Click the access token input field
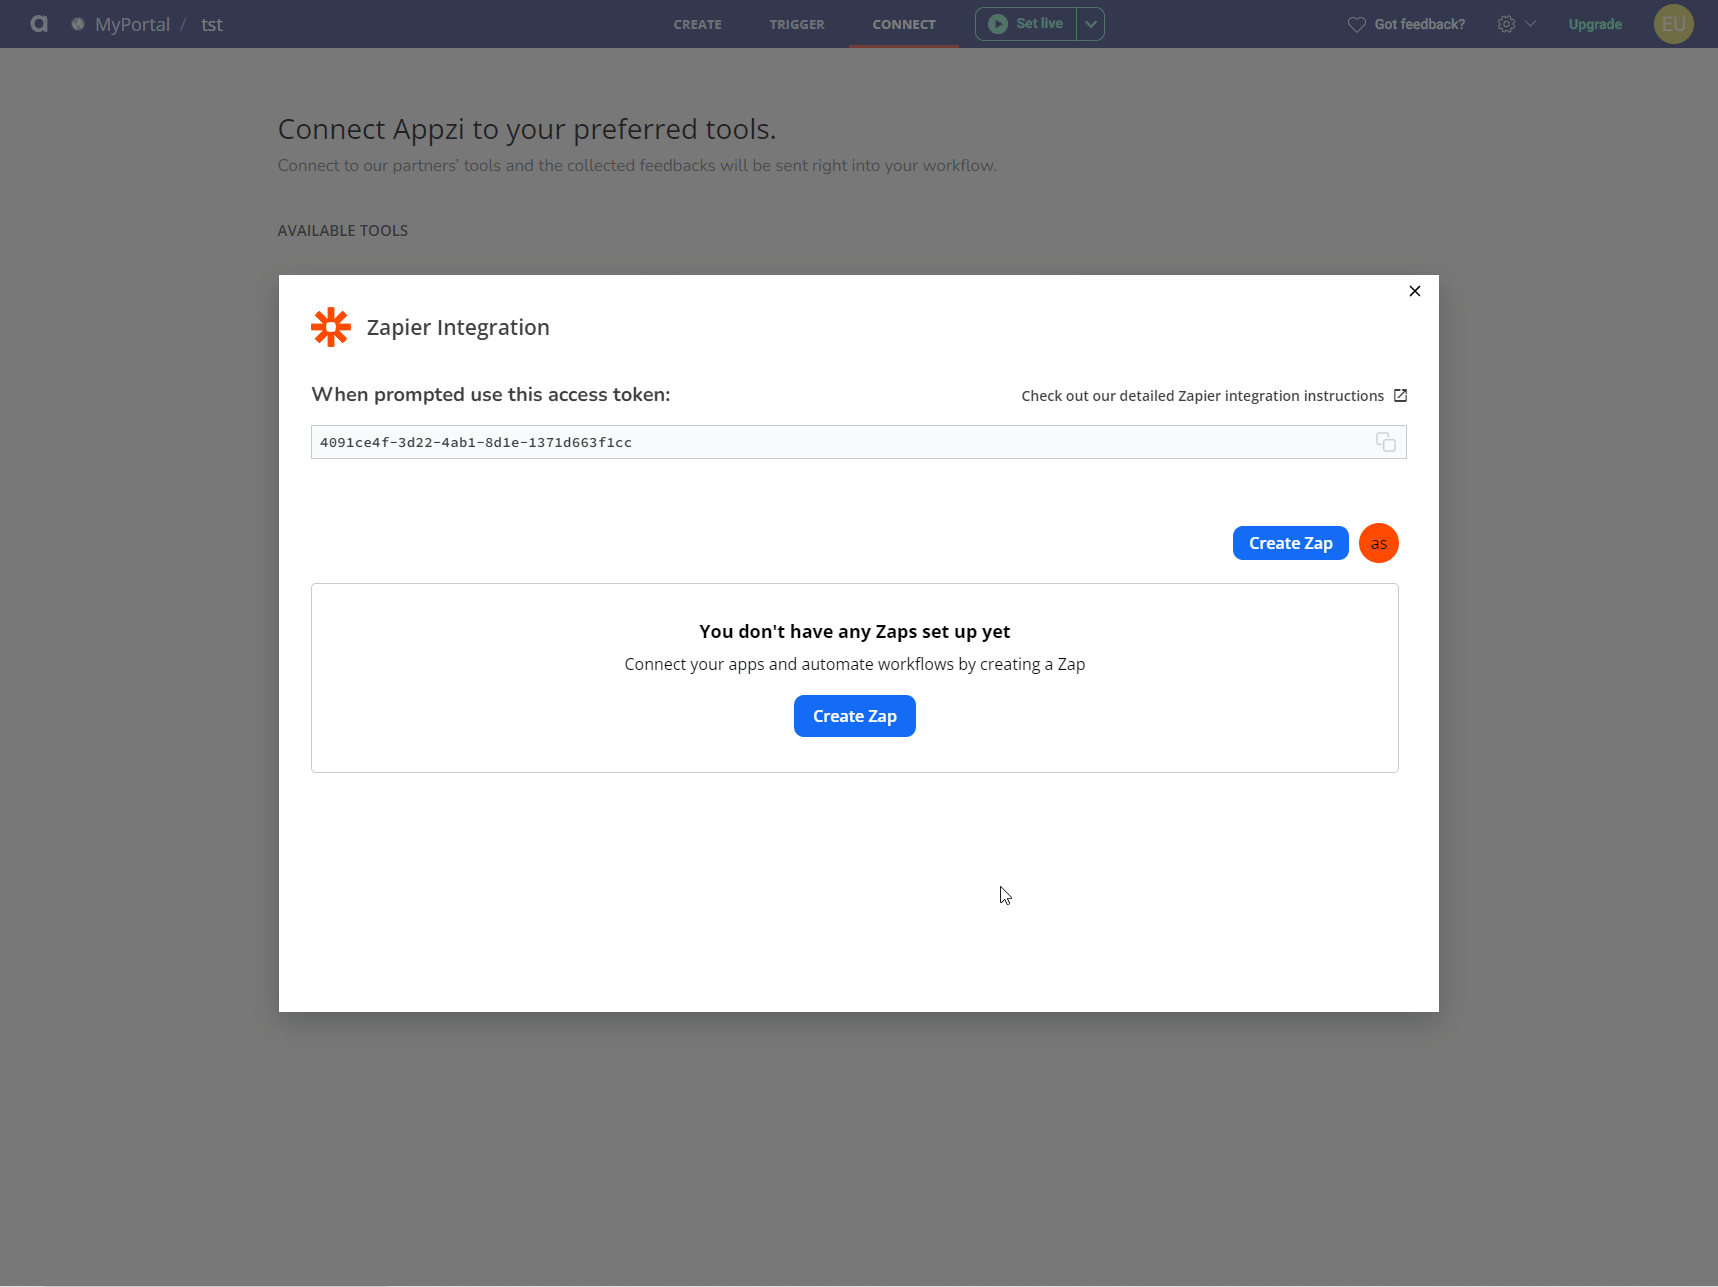 [x=858, y=442]
